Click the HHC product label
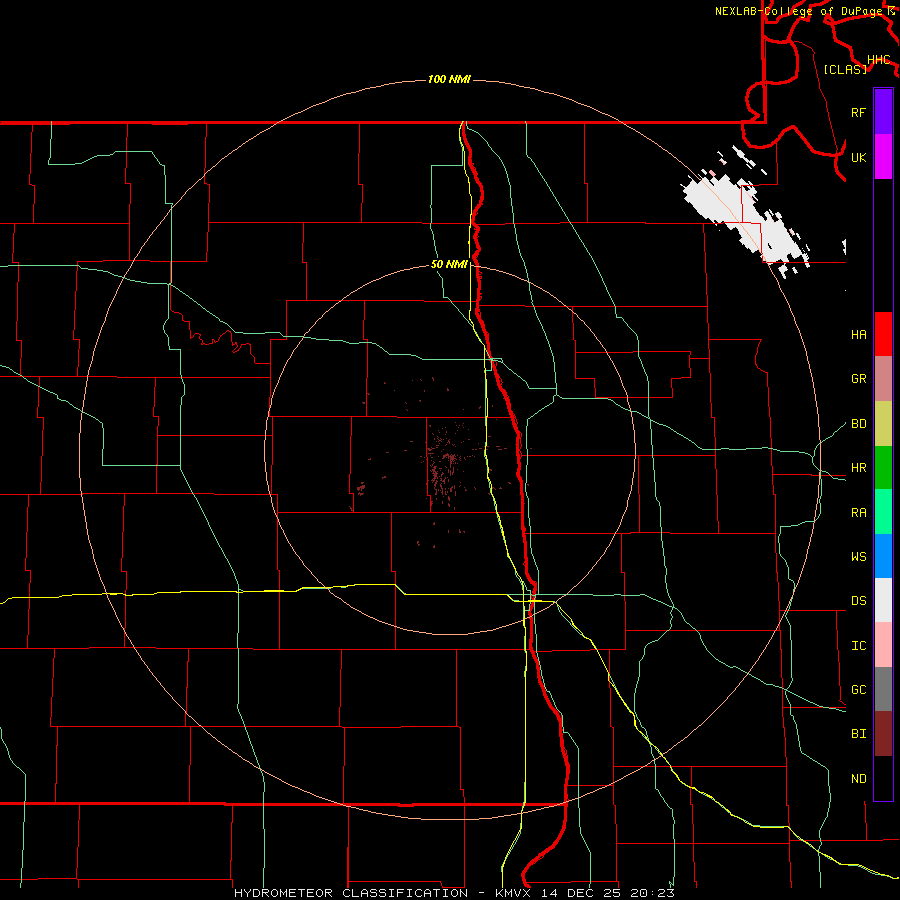Viewport: 900px width, 900px height. pyautogui.click(x=878, y=60)
